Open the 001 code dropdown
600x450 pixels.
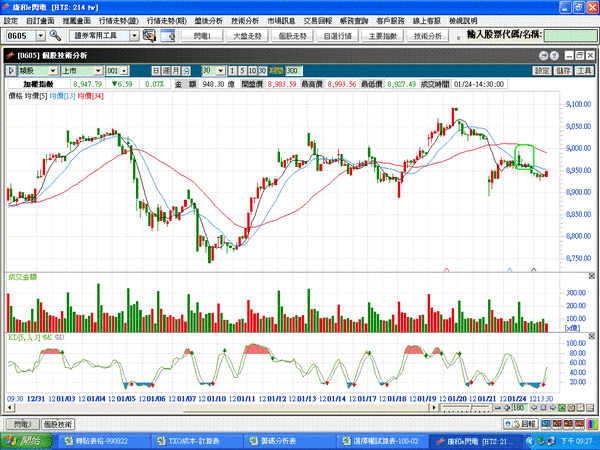click(124, 71)
